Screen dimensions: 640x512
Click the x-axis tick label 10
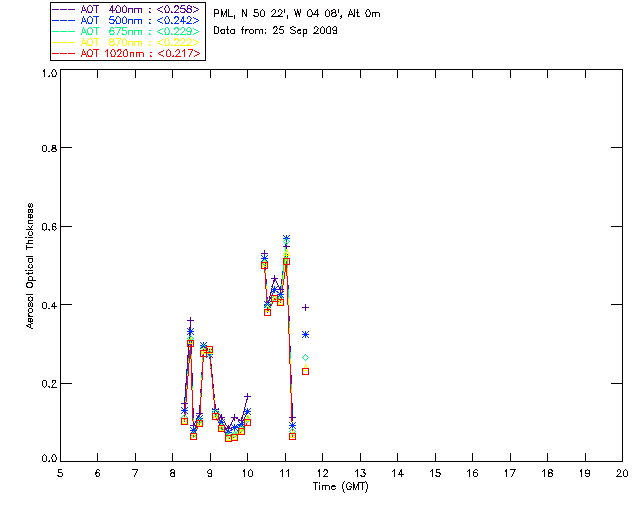tap(247, 473)
